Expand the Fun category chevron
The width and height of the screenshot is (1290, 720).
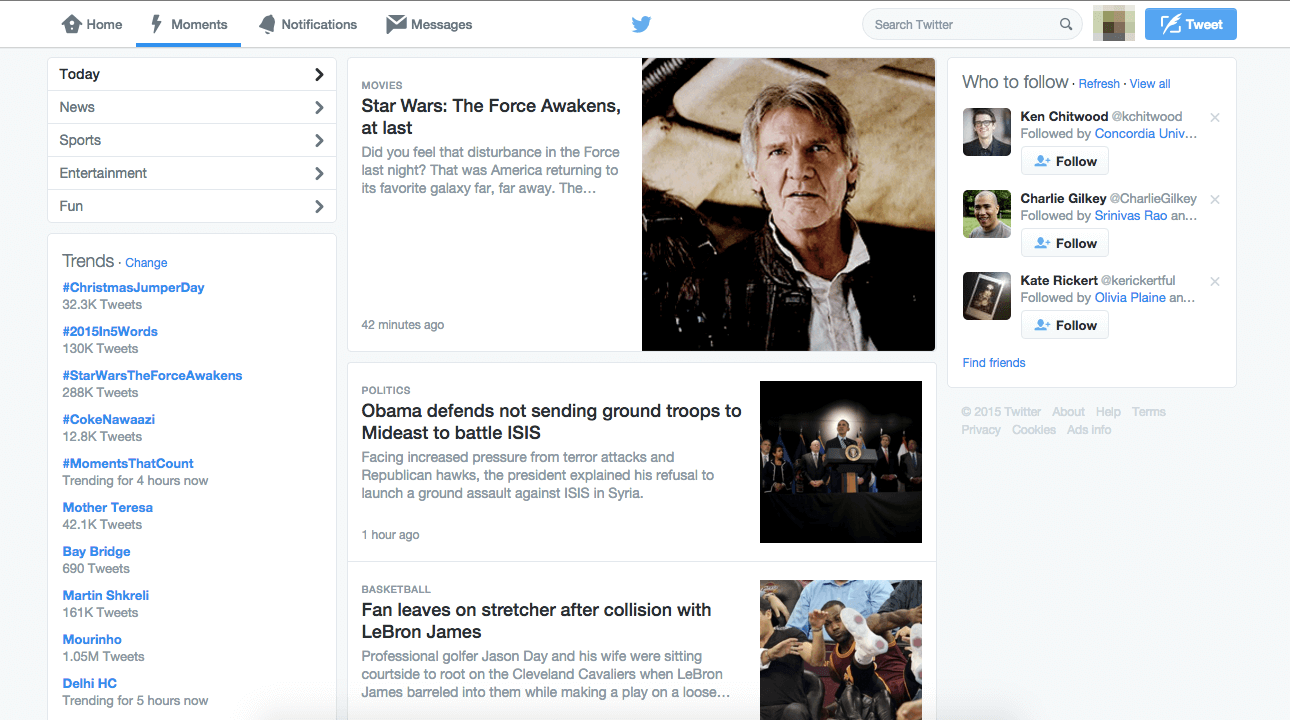[x=319, y=206]
